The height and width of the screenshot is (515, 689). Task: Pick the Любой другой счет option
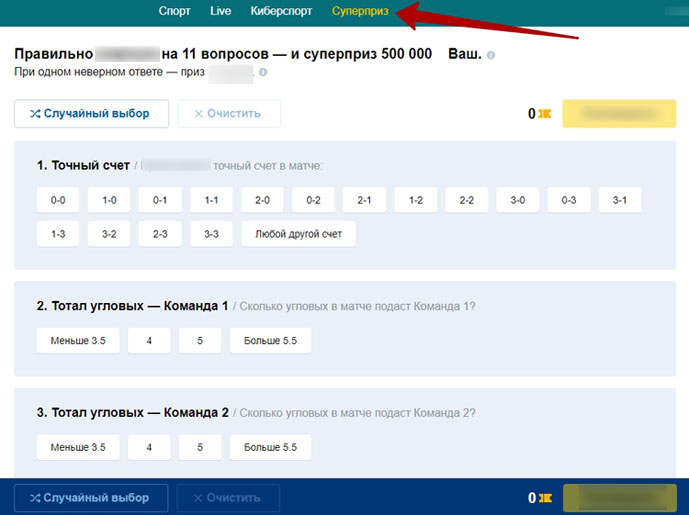click(298, 234)
